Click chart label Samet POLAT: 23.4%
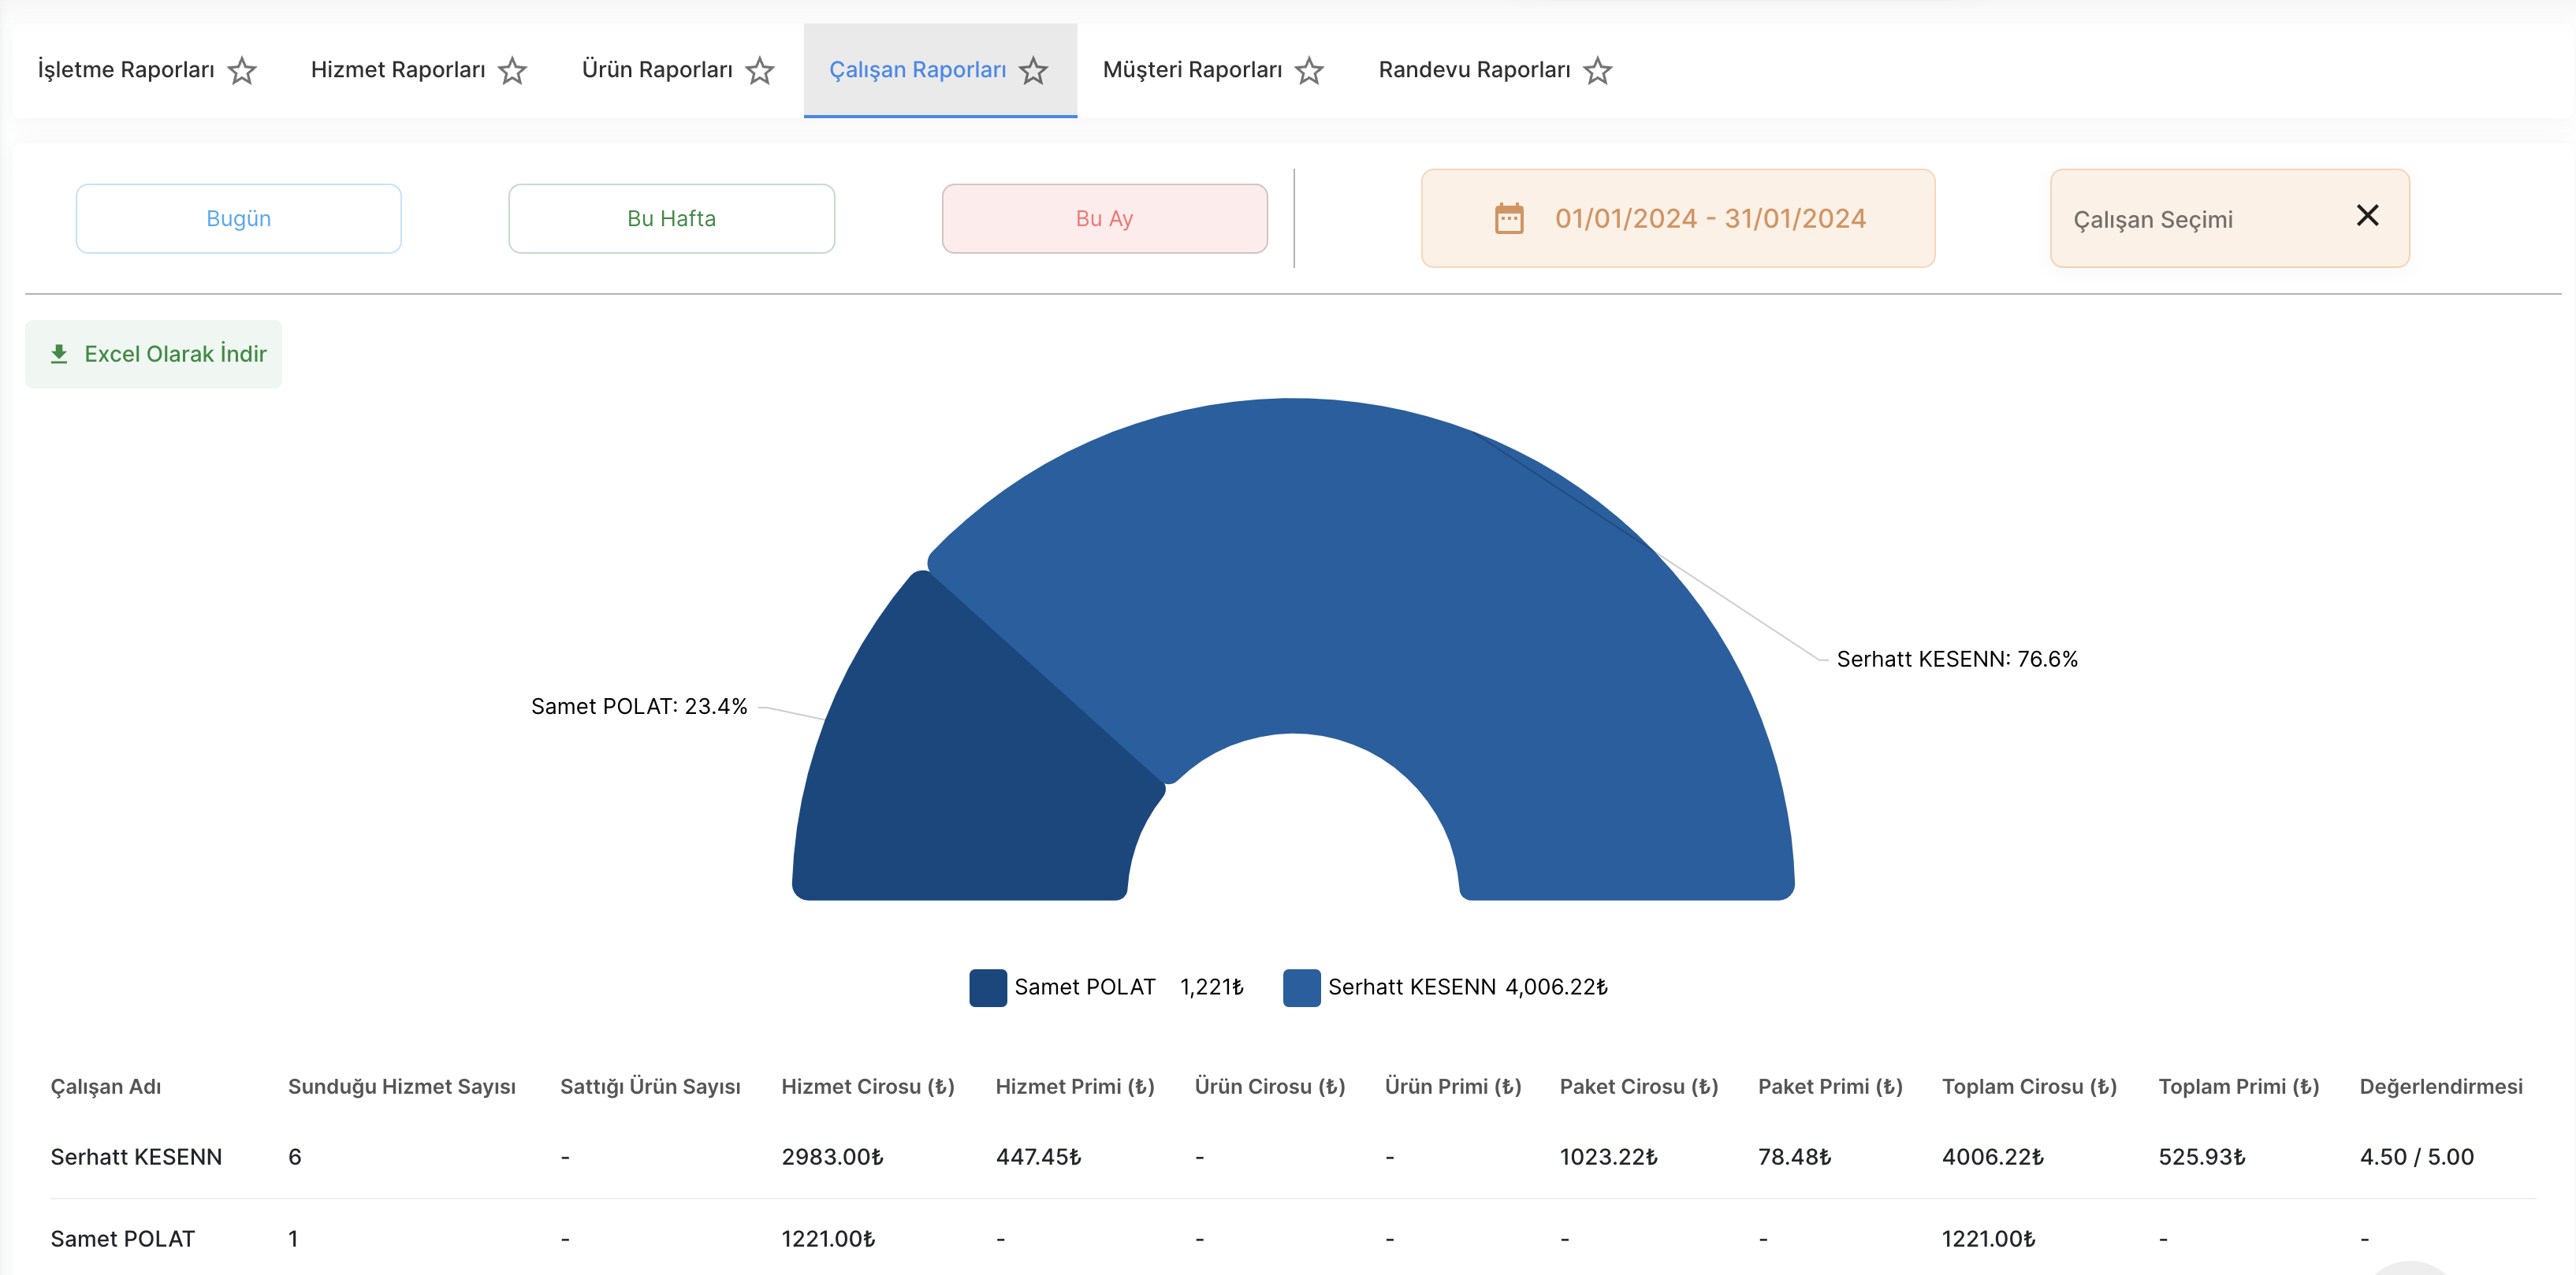Screen dimensions: 2576x1275 point(639,706)
